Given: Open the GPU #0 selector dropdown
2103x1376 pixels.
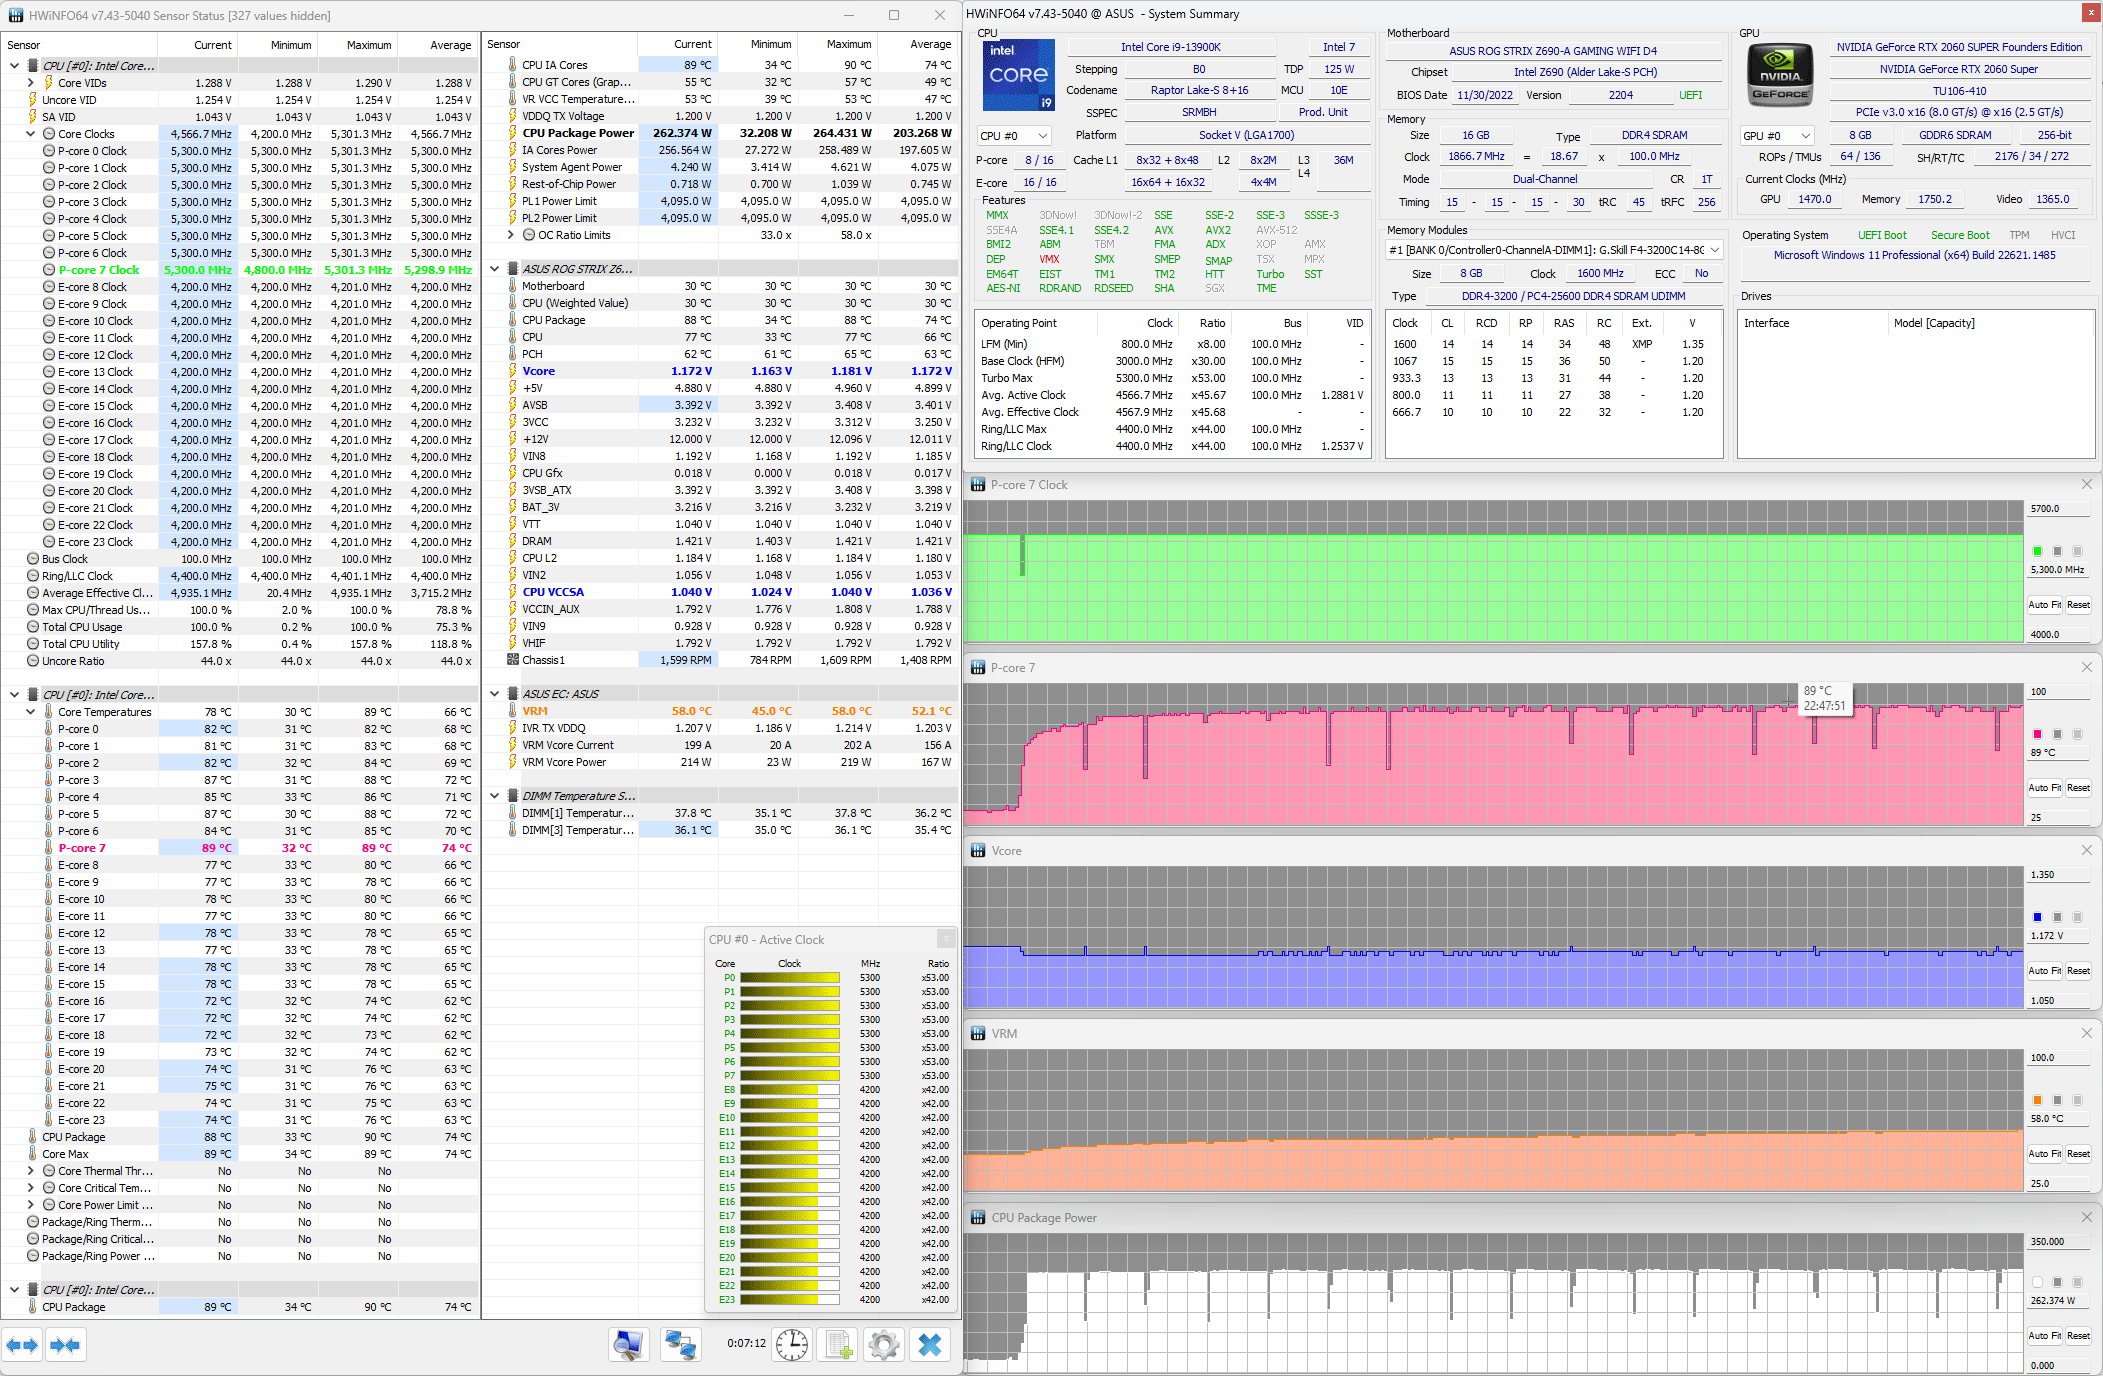Looking at the screenshot, I should coord(1777,136).
